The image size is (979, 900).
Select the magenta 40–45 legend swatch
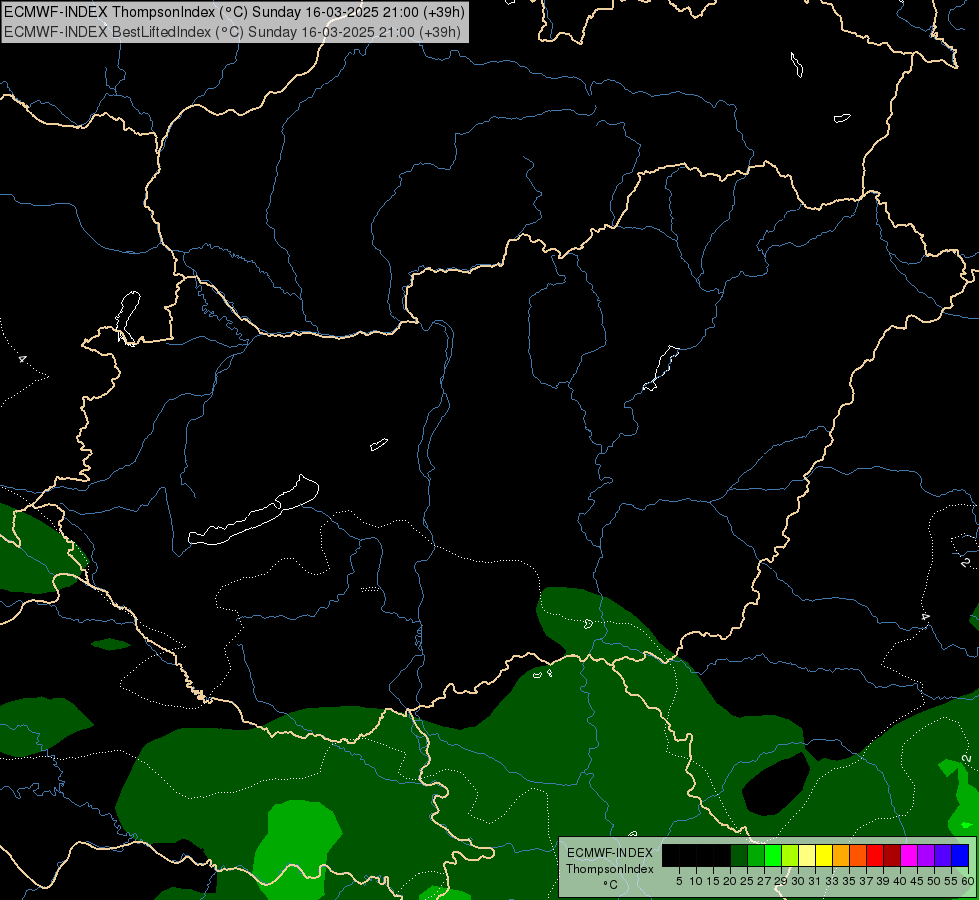[x=909, y=855]
